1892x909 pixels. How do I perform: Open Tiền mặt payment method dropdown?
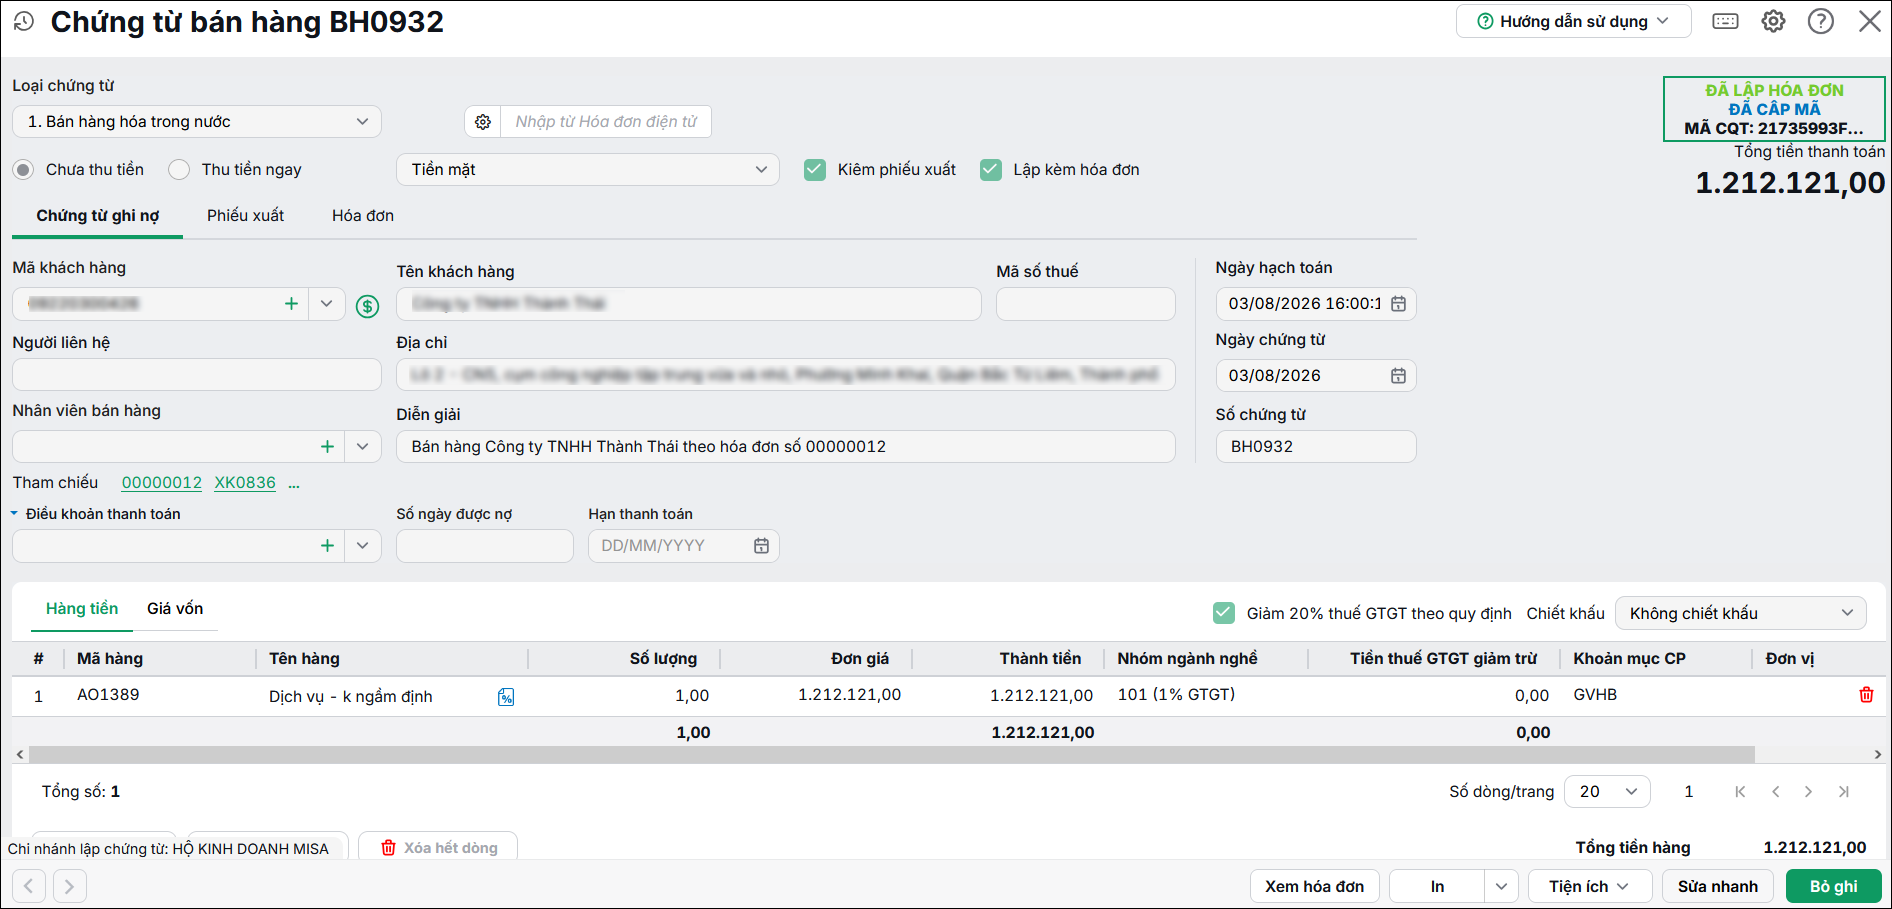pyautogui.click(x=588, y=170)
